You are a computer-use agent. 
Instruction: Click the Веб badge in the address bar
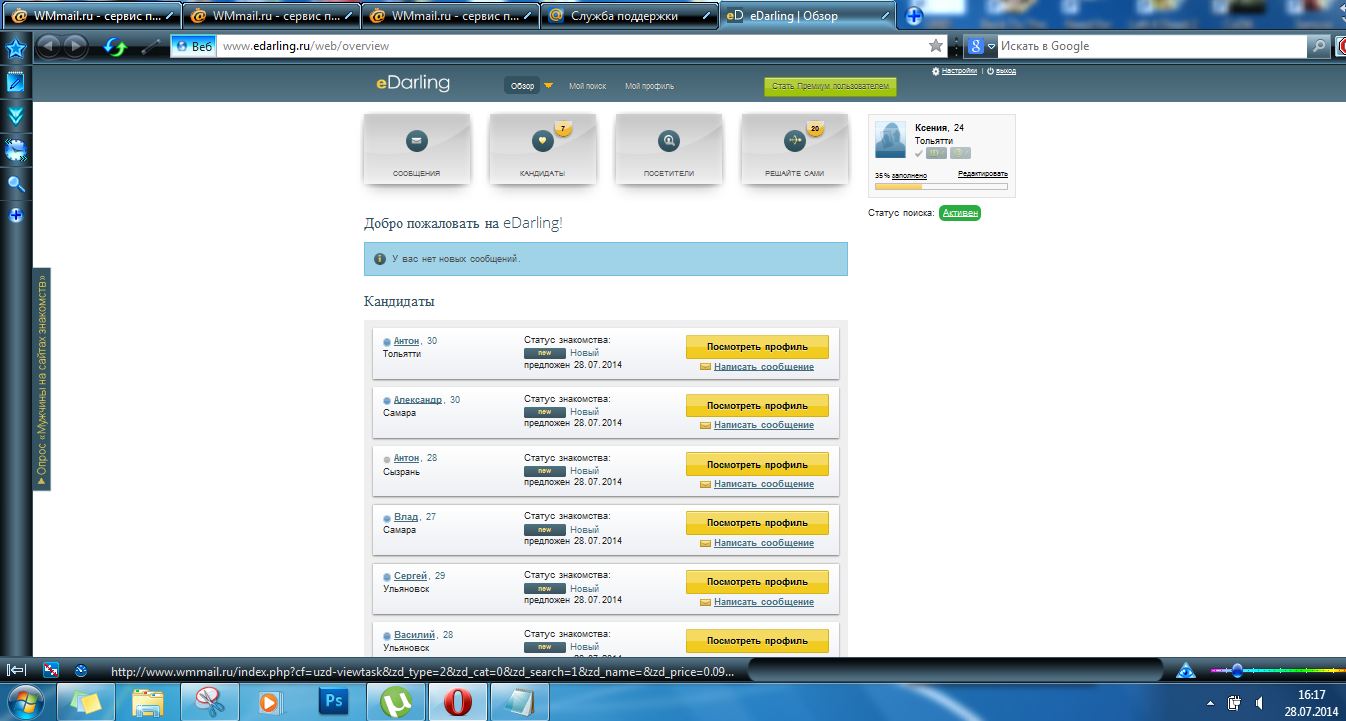pos(194,46)
